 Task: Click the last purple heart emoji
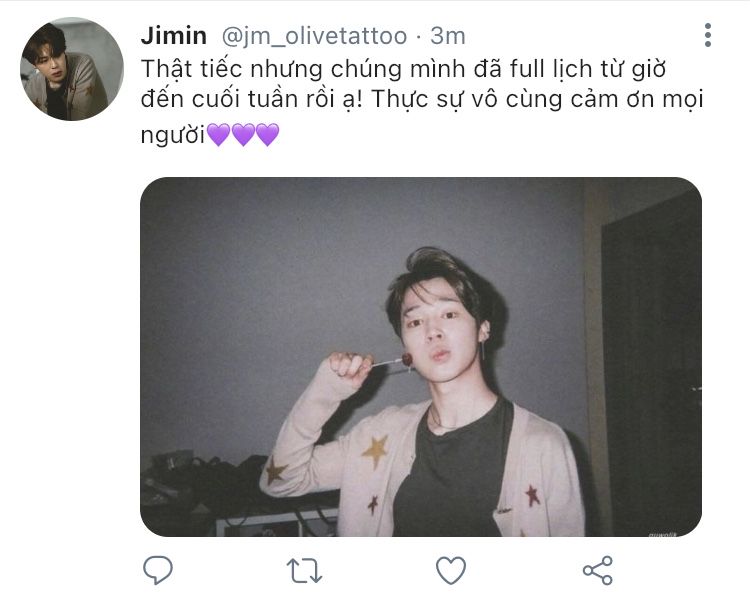coord(268,134)
